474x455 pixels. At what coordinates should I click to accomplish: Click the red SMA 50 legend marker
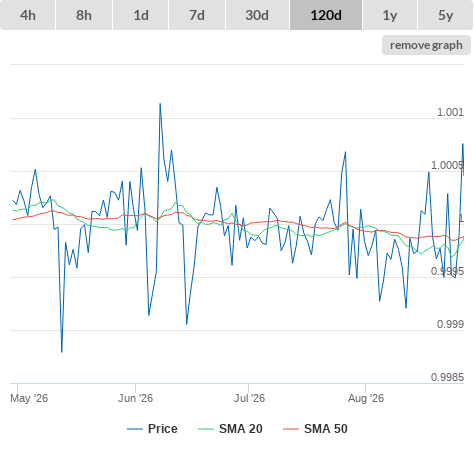pos(291,429)
